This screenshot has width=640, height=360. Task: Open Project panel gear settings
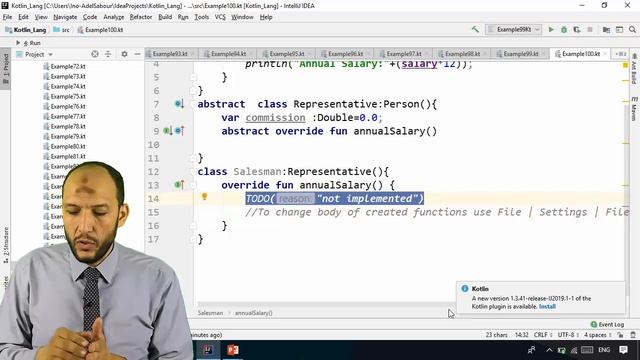tap(124, 54)
